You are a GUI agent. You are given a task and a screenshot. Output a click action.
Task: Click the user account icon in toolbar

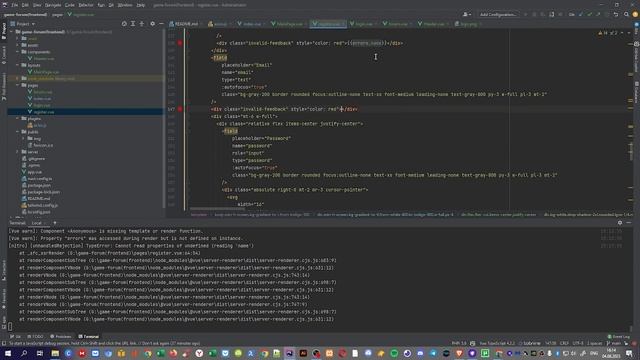tap(467, 15)
